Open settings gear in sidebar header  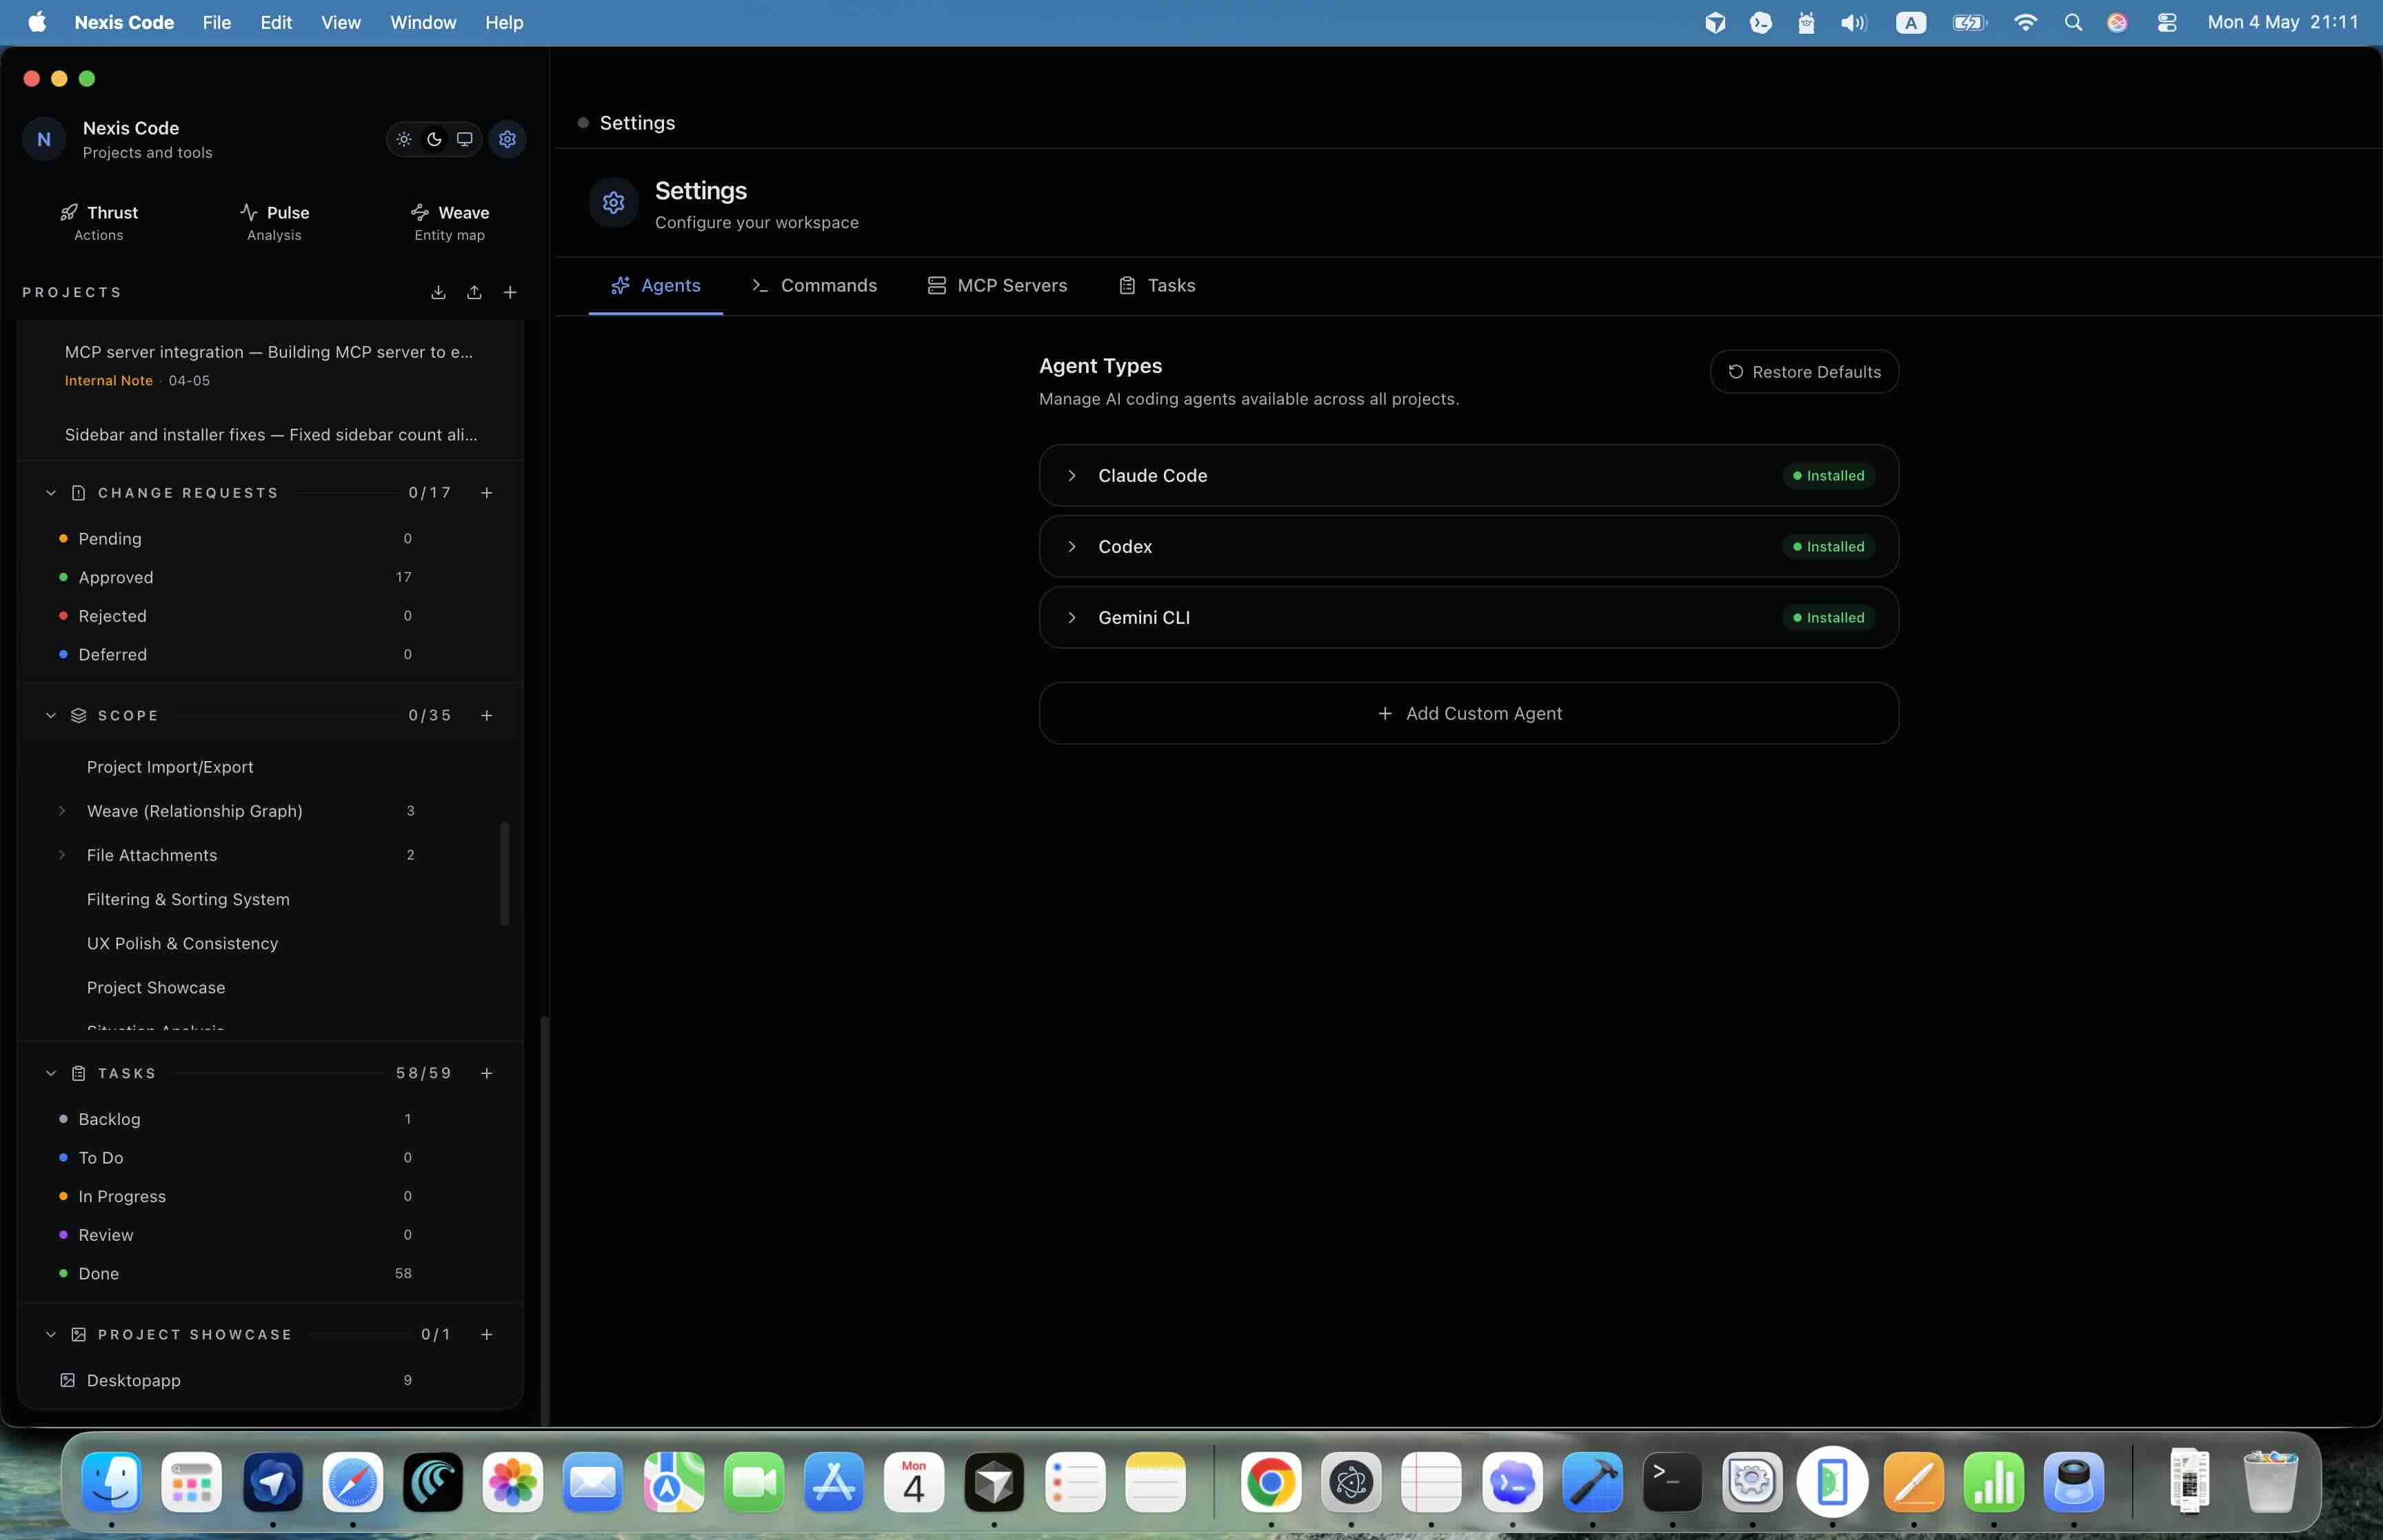pos(508,139)
